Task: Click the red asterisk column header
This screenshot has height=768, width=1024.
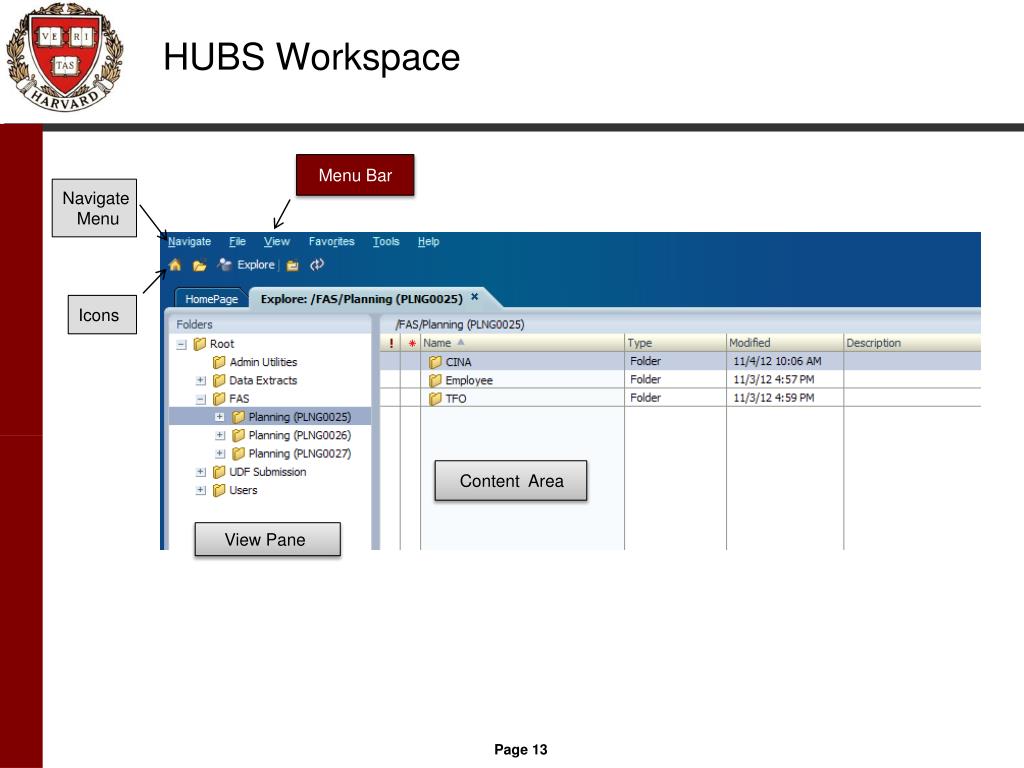Action: pyautogui.click(x=411, y=343)
